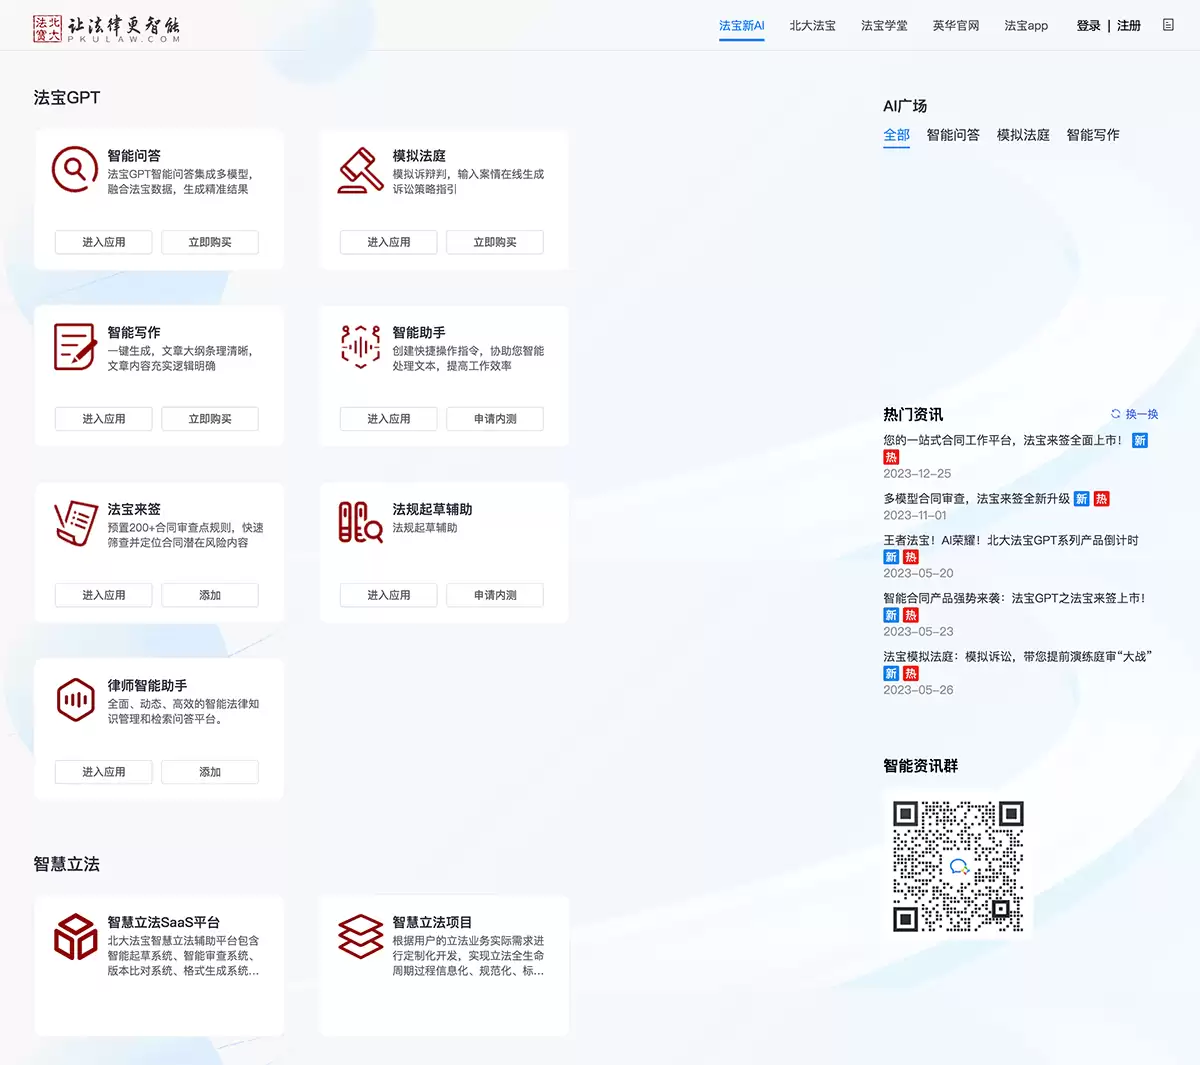Image resolution: width=1200 pixels, height=1065 pixels.
Task: Click 注册 to create an account
Action: pyautogui.click(x=1129, y=26)
